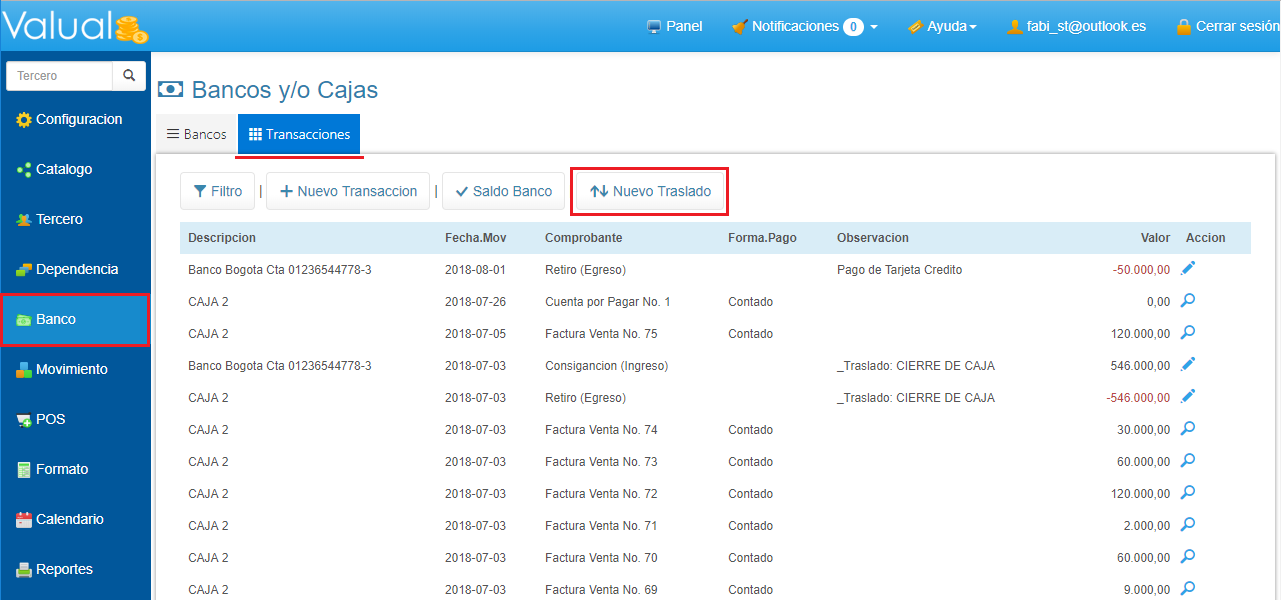Image resolution: width=1281 pixels, height=600 pixels.
Task: Click the pencil edit icon for Pago de Tarjeta Credito
Action: point(1188,268)
